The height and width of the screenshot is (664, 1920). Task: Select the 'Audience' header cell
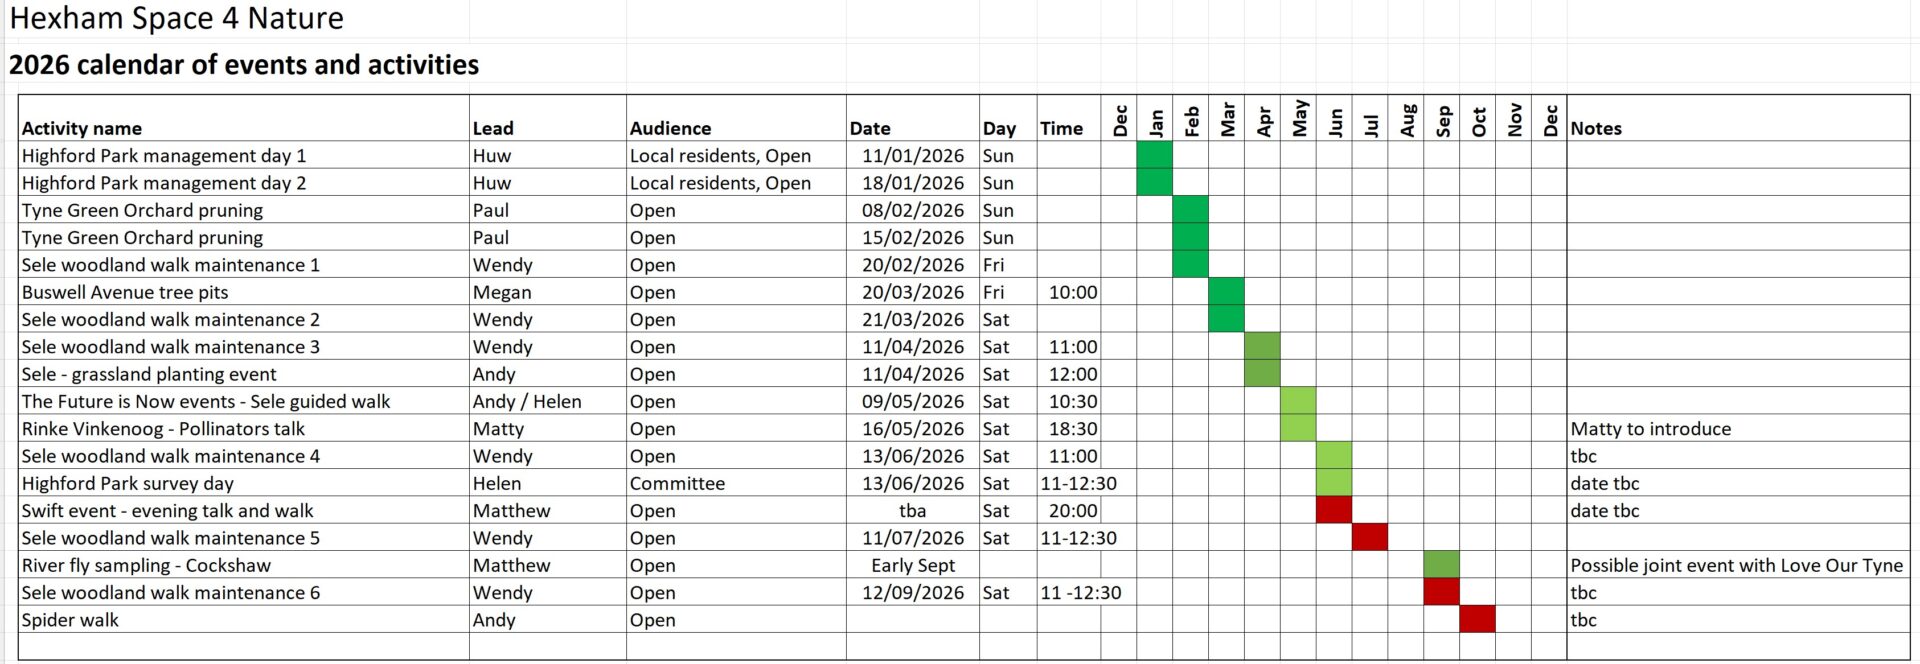[x=736, y=118]
